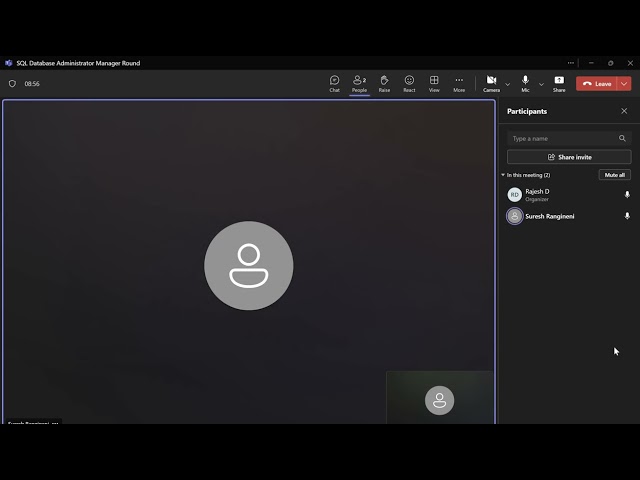Screen dimensions: 640x480
Task: Click the shield icon beside meeting timer
Action: point(12,84)
